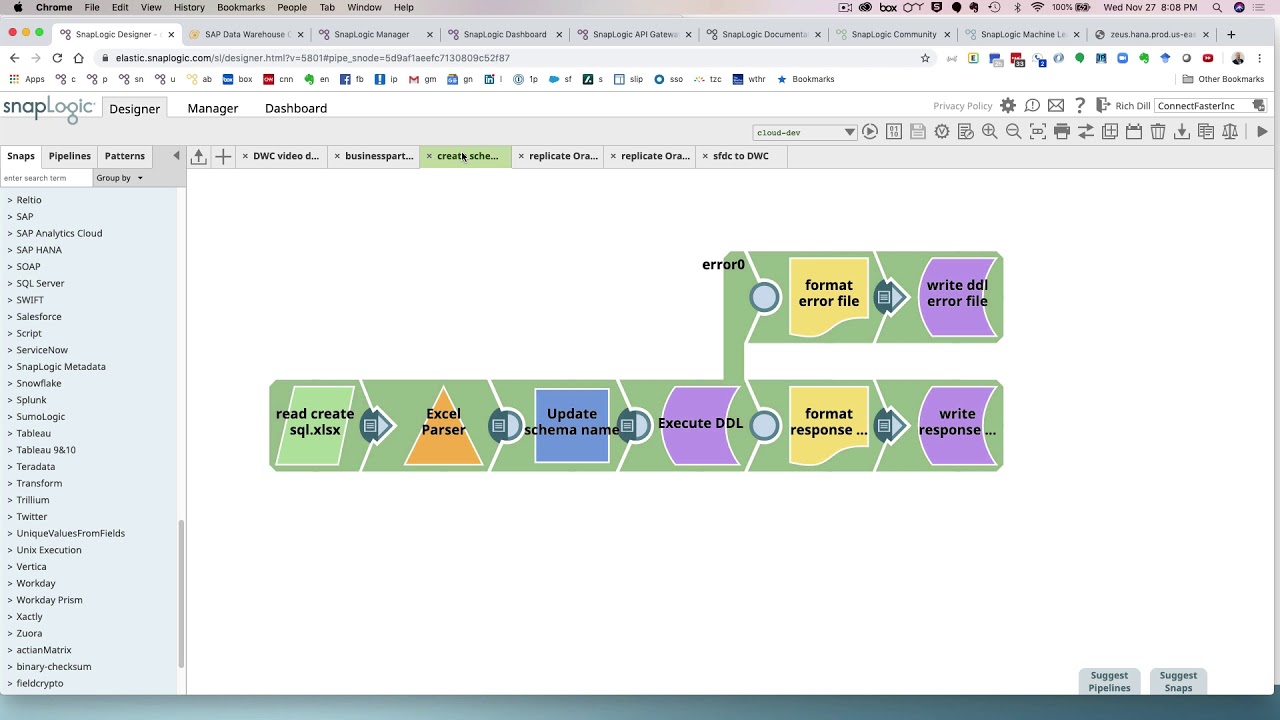This screenshot has width=1280, height=720.
Task: Fit the pipeline to the screen
Action: coord(1038,132)
